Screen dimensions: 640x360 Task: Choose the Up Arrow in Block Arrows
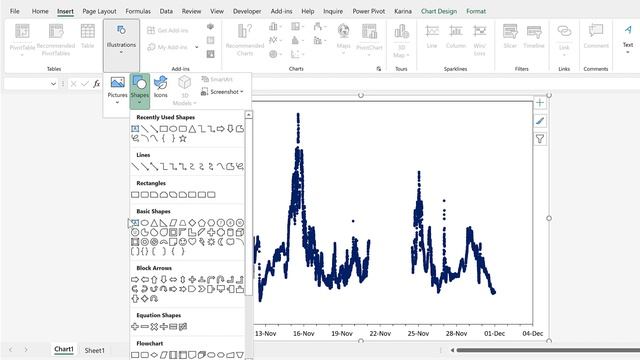tap(154, 280)
